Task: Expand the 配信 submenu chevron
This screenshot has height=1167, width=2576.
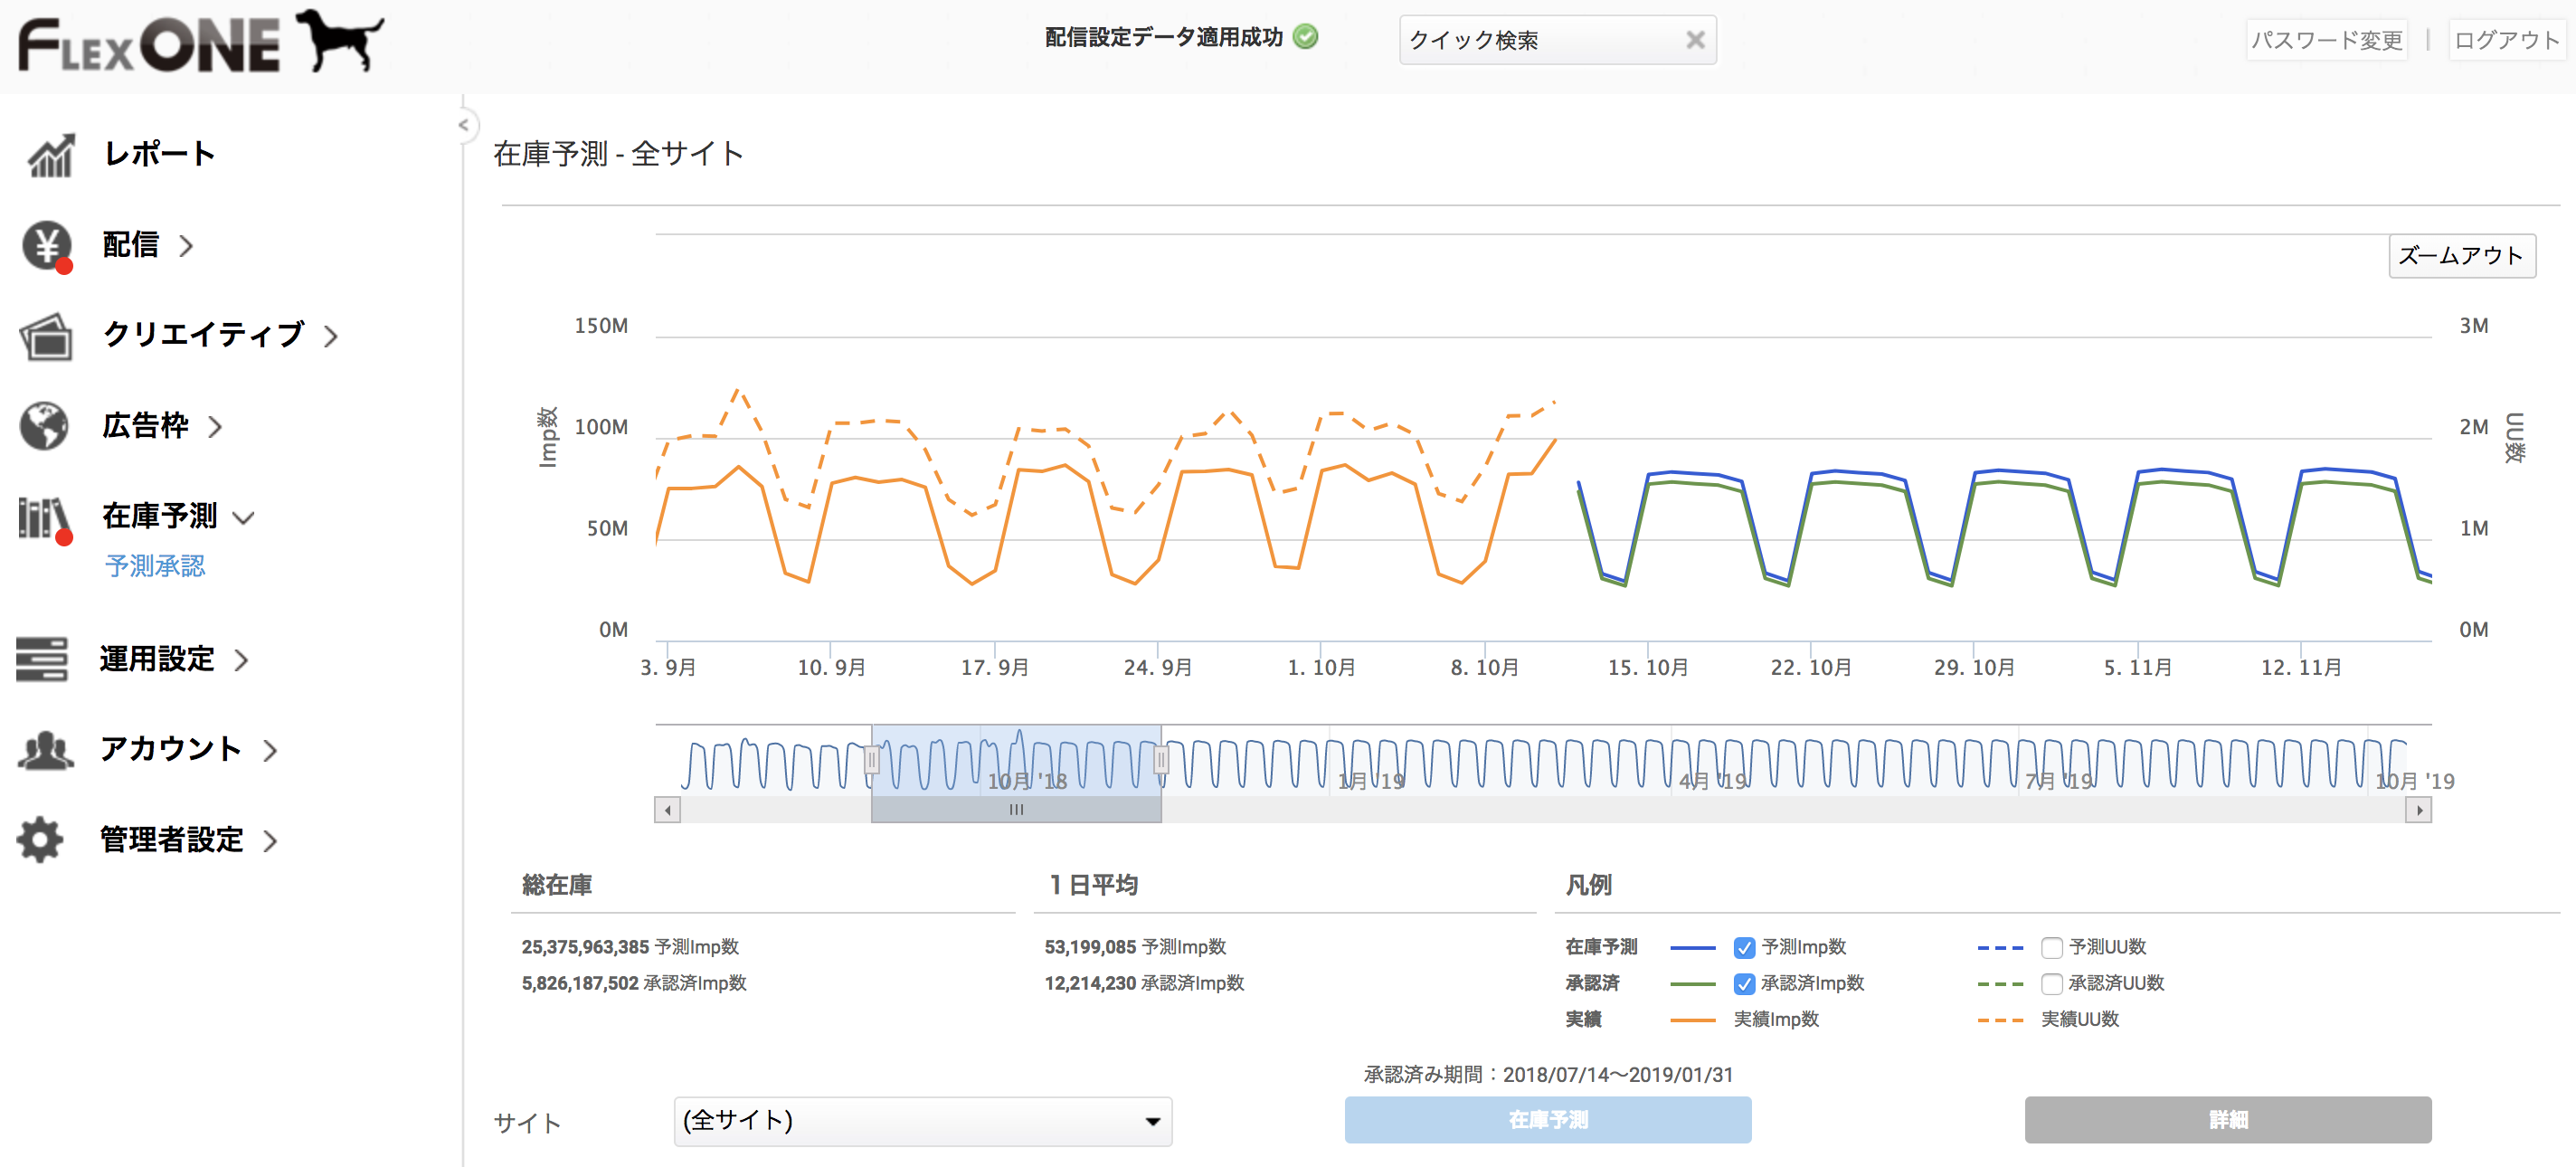Action: 186,246
